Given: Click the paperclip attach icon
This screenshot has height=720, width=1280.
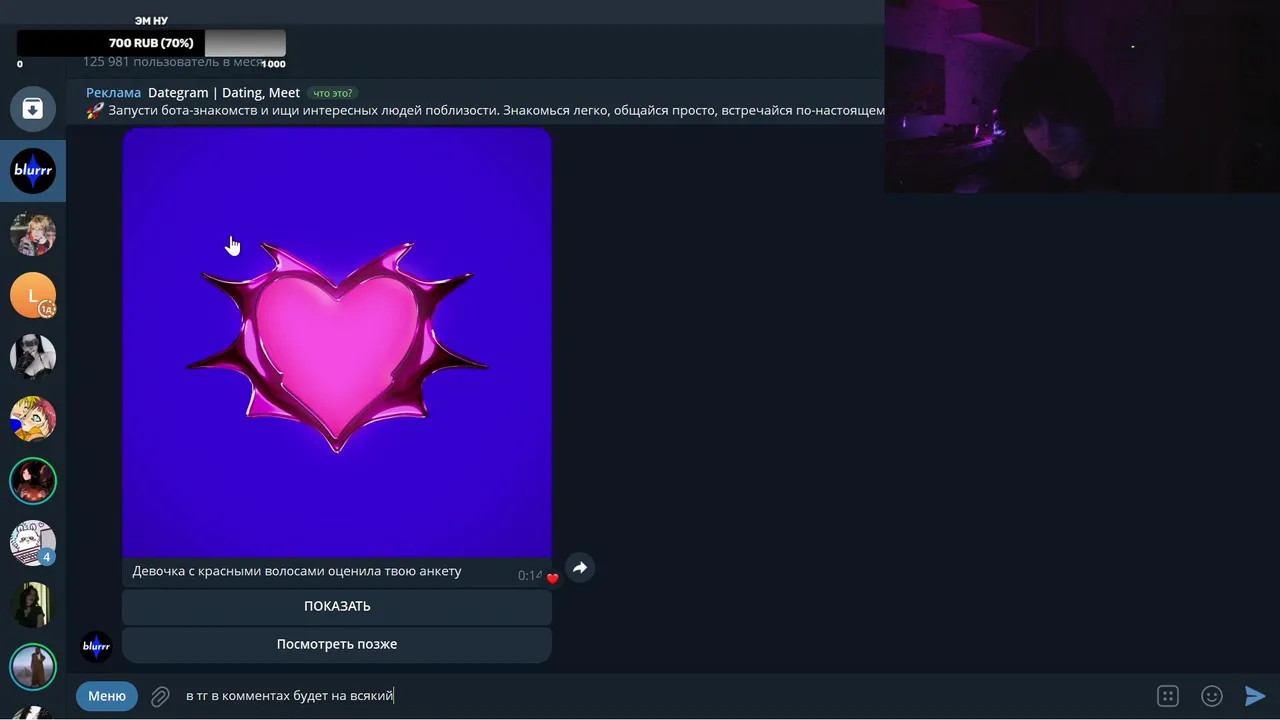Looking at the screenshot, I should point(160,696).
